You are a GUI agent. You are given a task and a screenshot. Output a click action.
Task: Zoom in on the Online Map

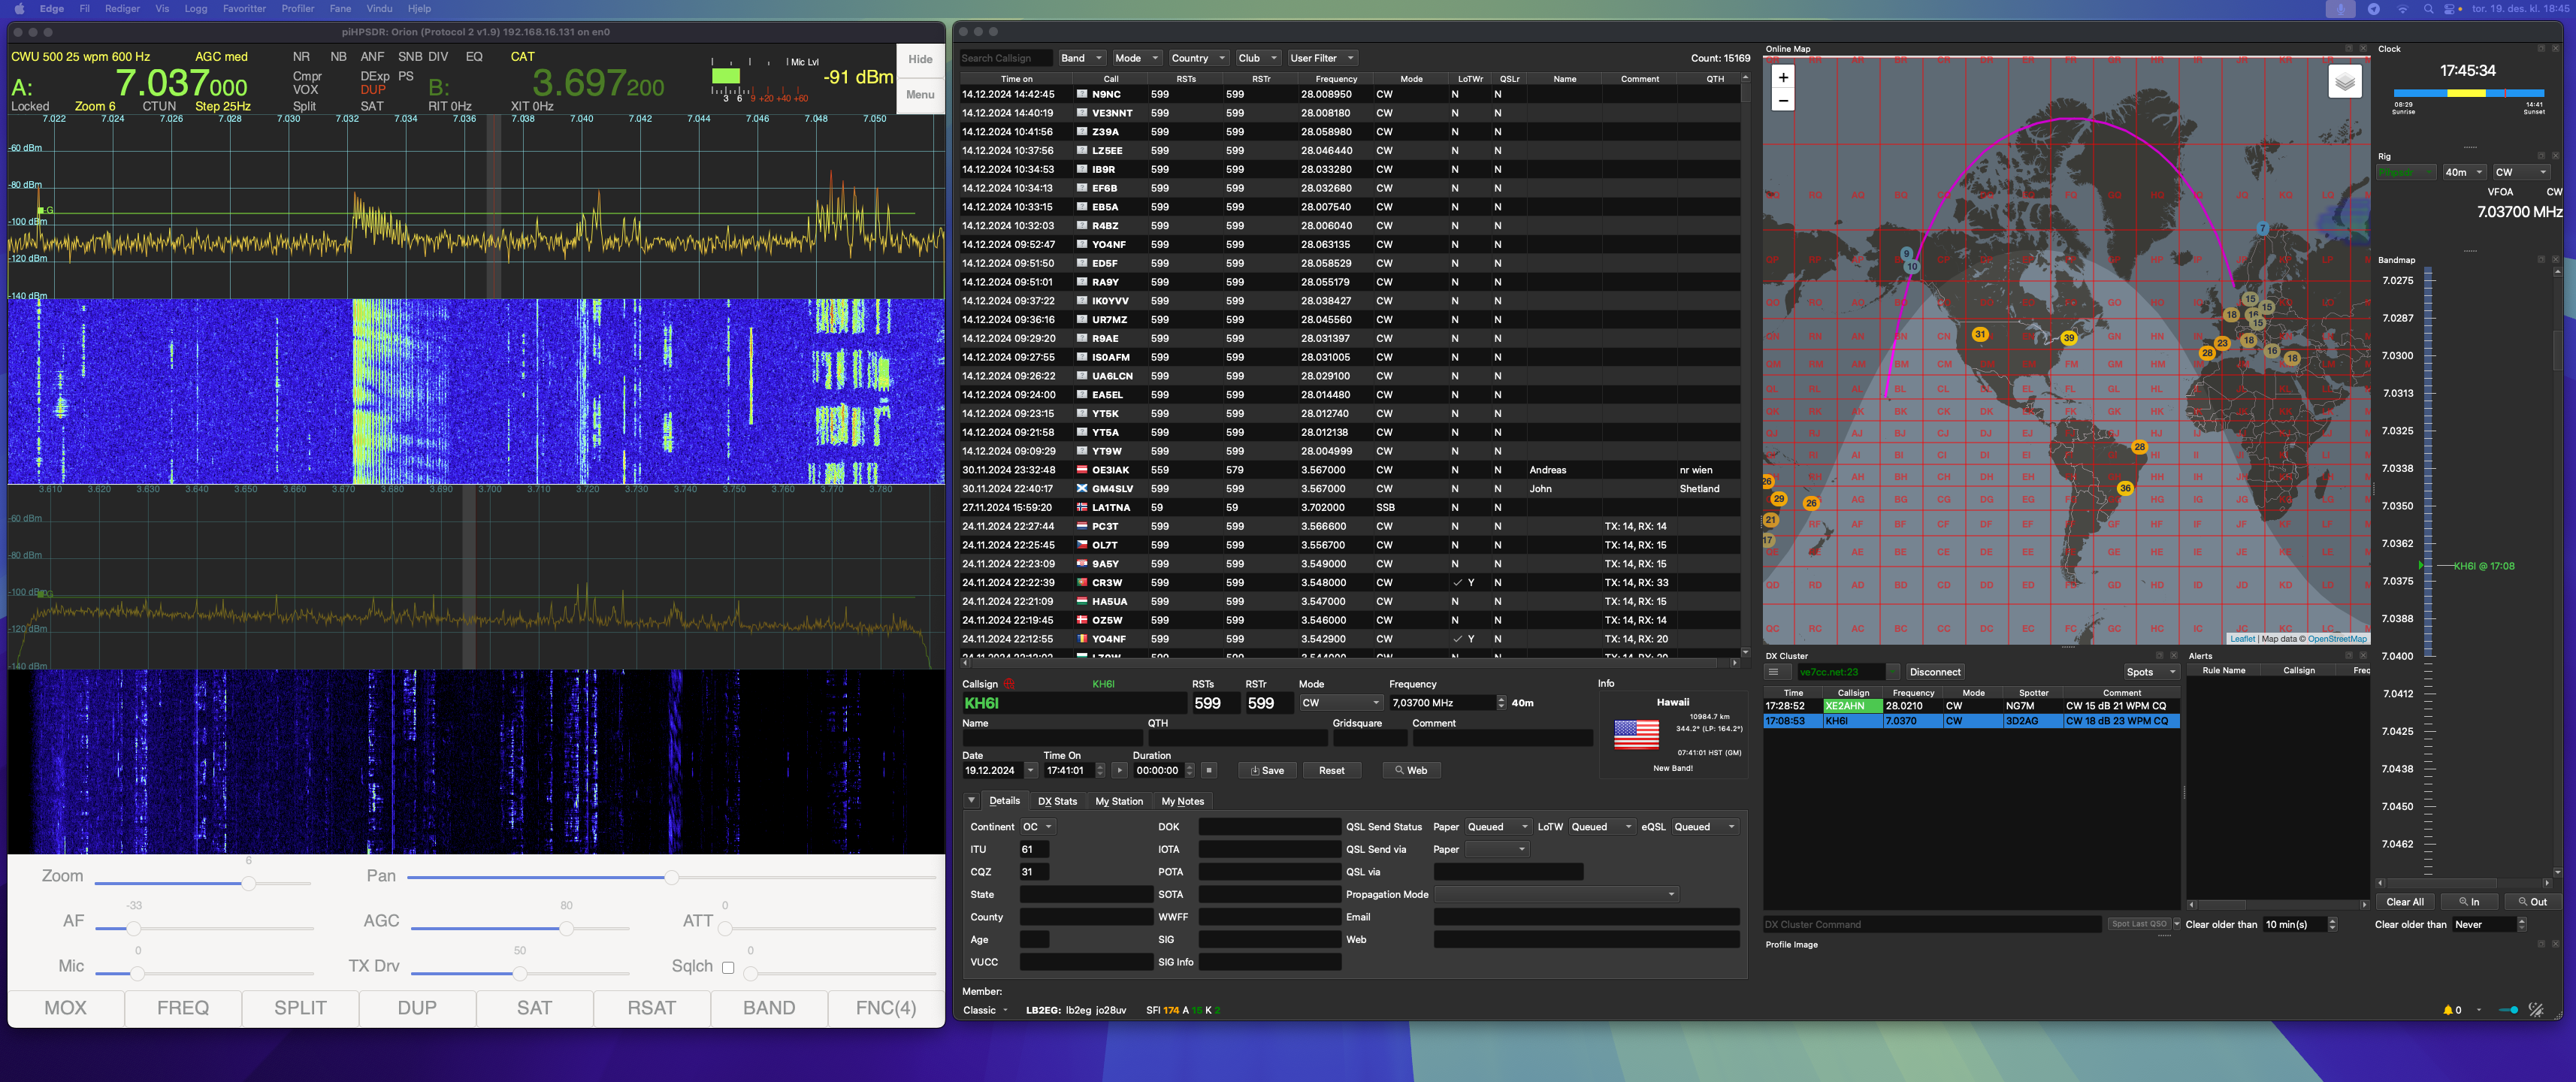1783,77
